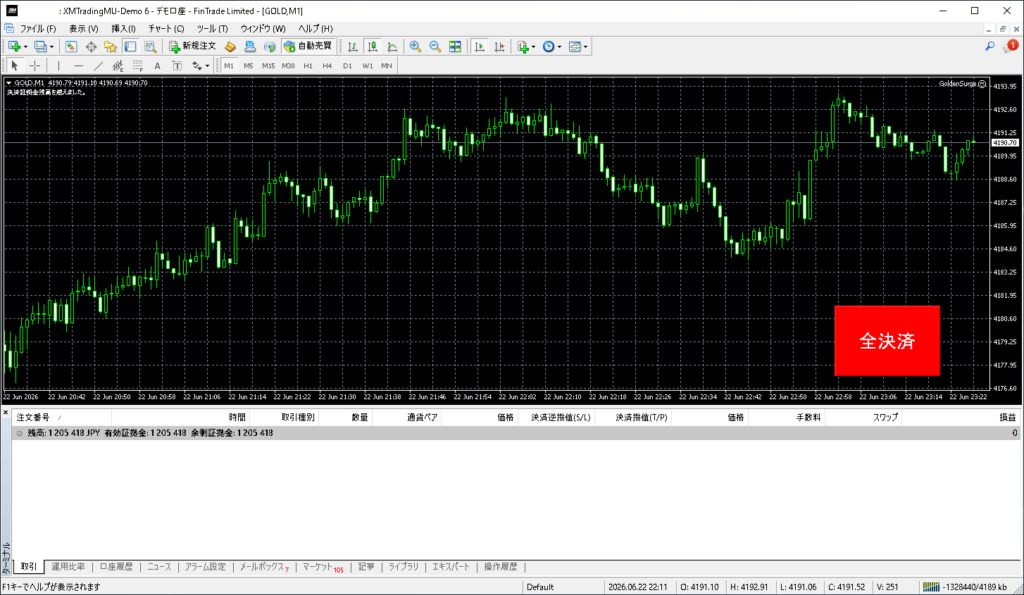This screenshot has height=595, width=1024.
Task: Switch chart to line chart icon
Action: 392,46
